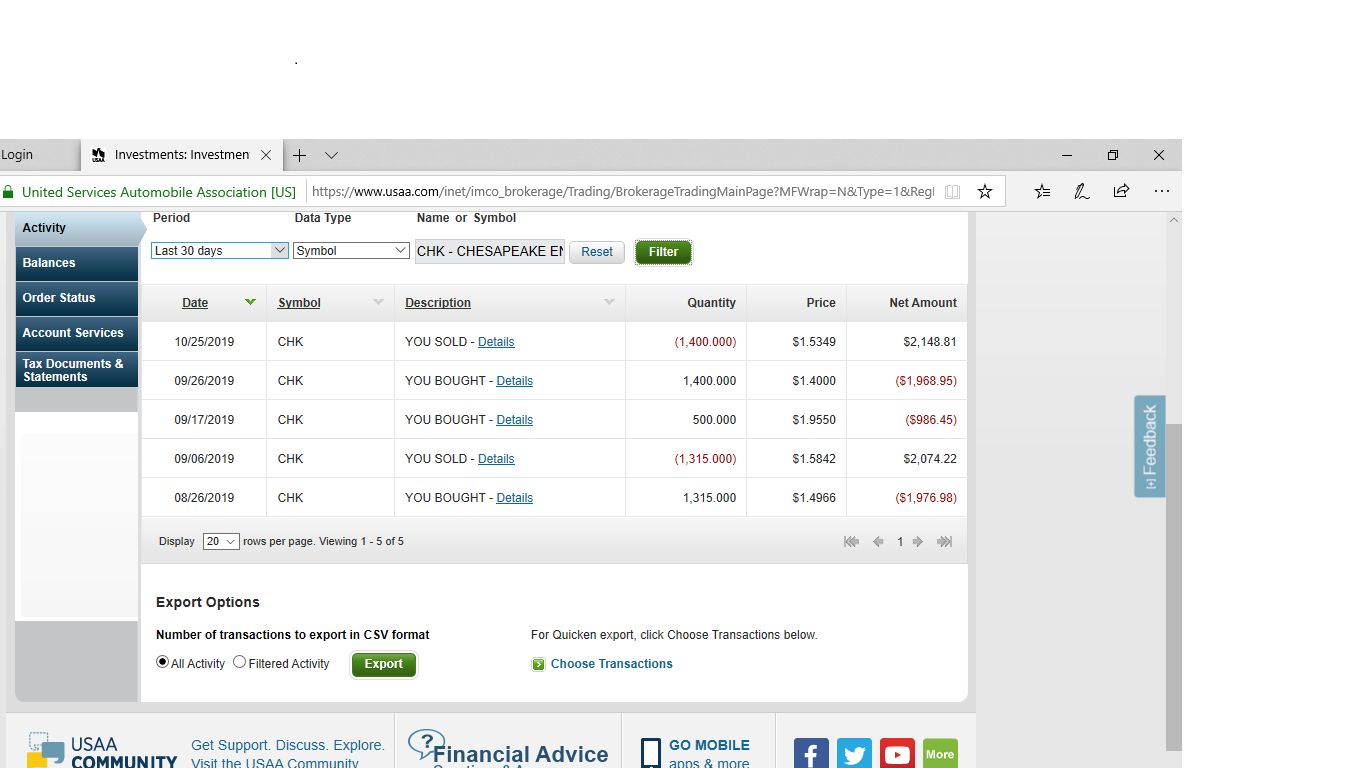Open Account Services section
The width and height of the screenshot is (1366, 768).
tap(77, 333)
